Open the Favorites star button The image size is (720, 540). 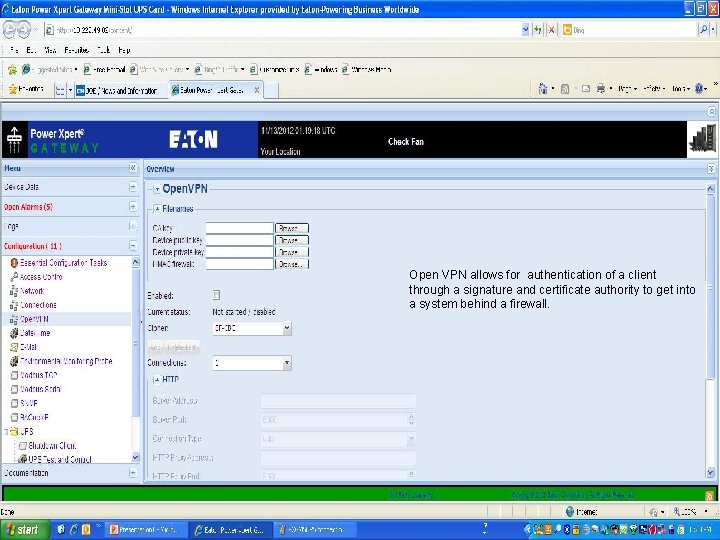26,89
